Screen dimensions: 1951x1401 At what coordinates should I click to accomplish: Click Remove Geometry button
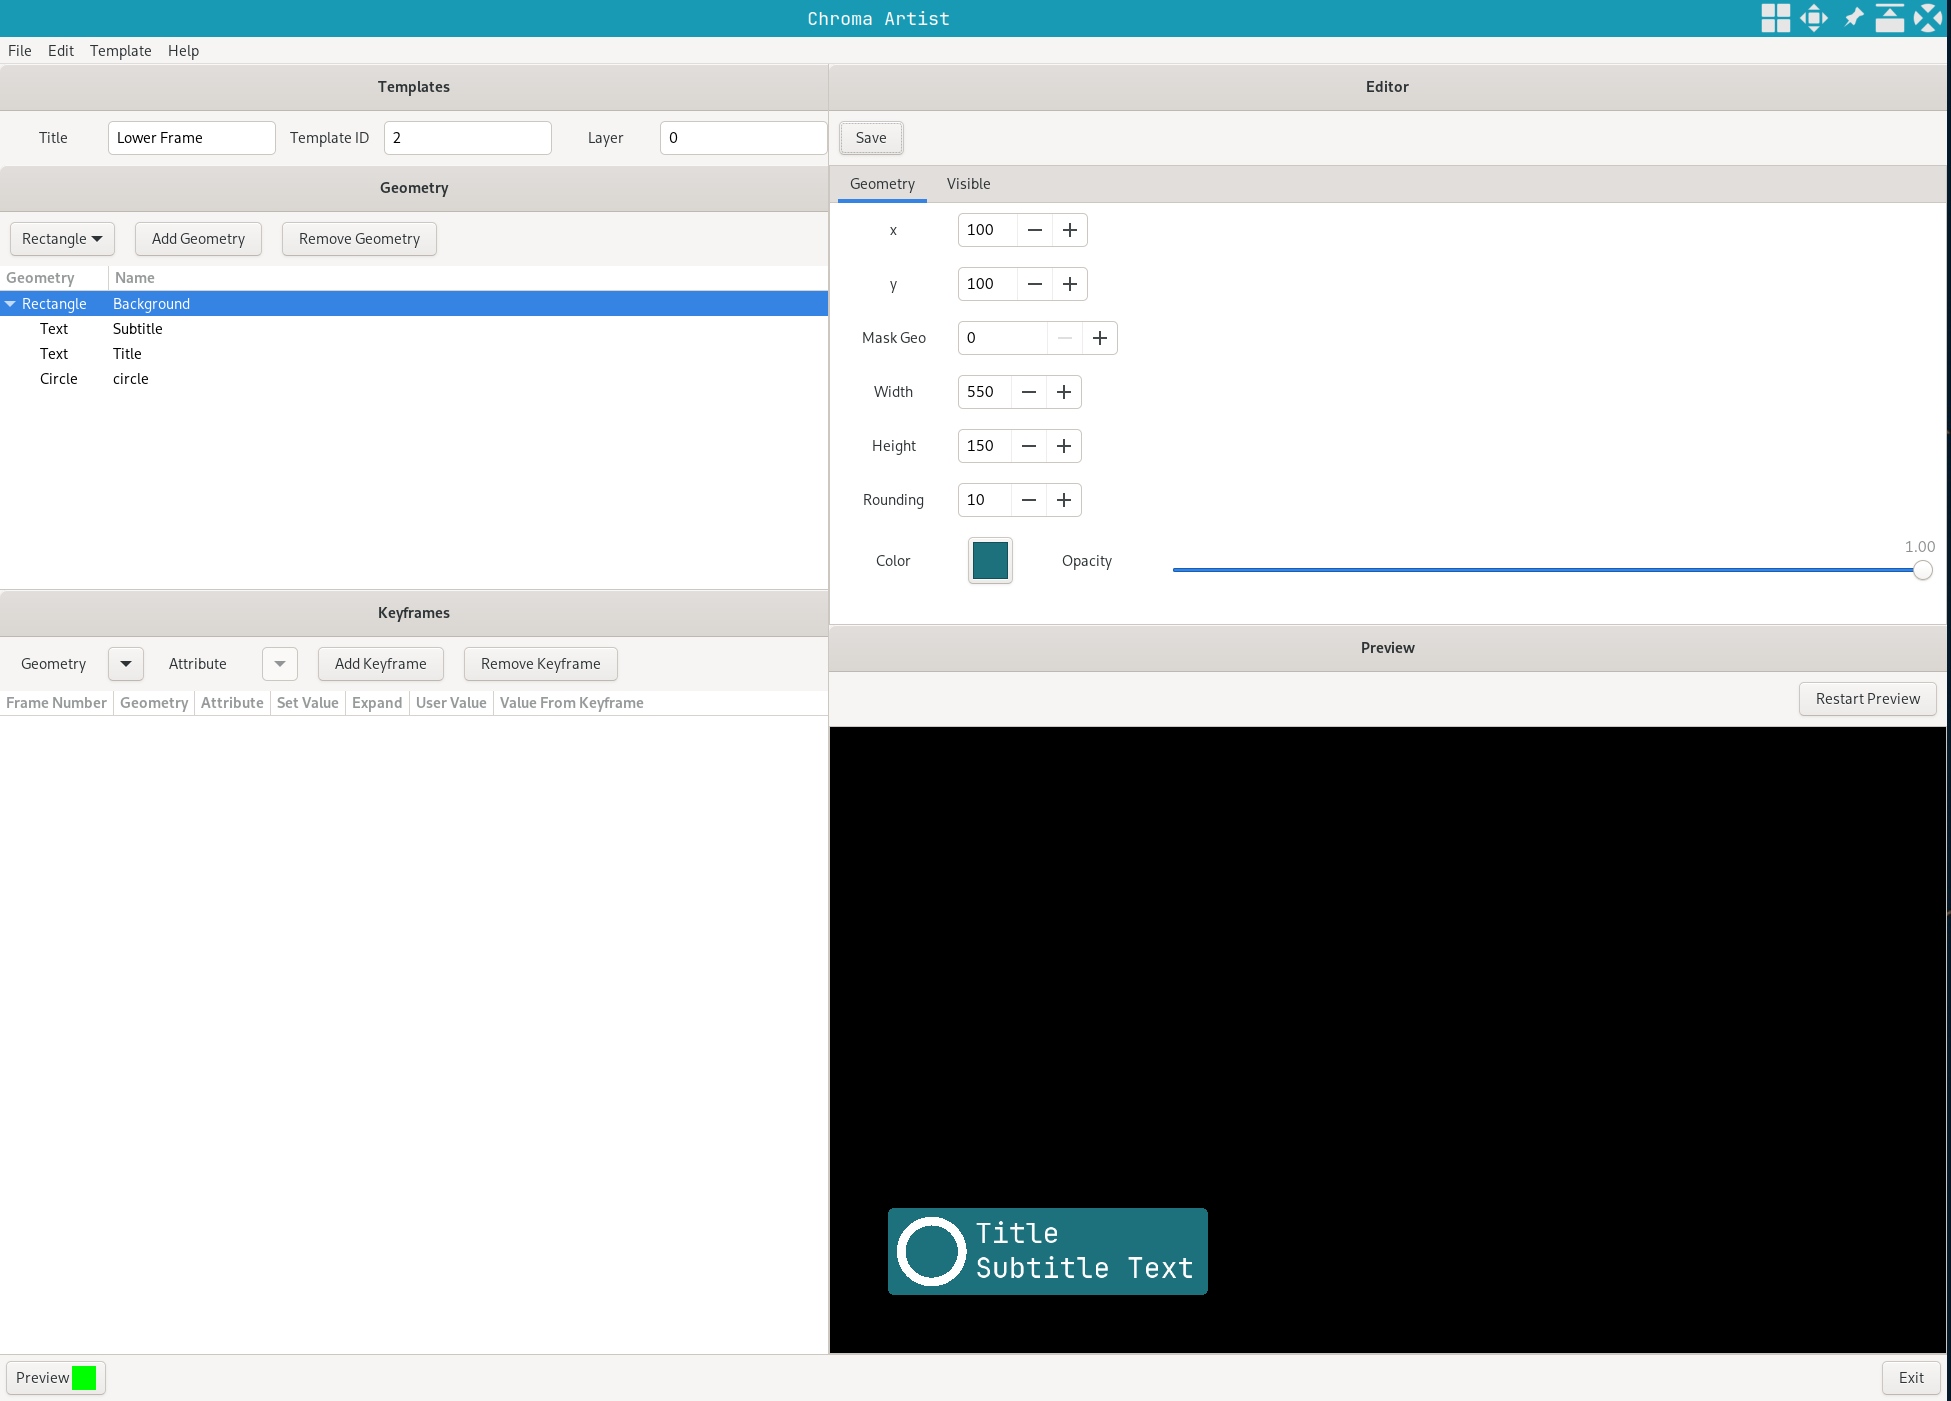click(x=359, y=239)
